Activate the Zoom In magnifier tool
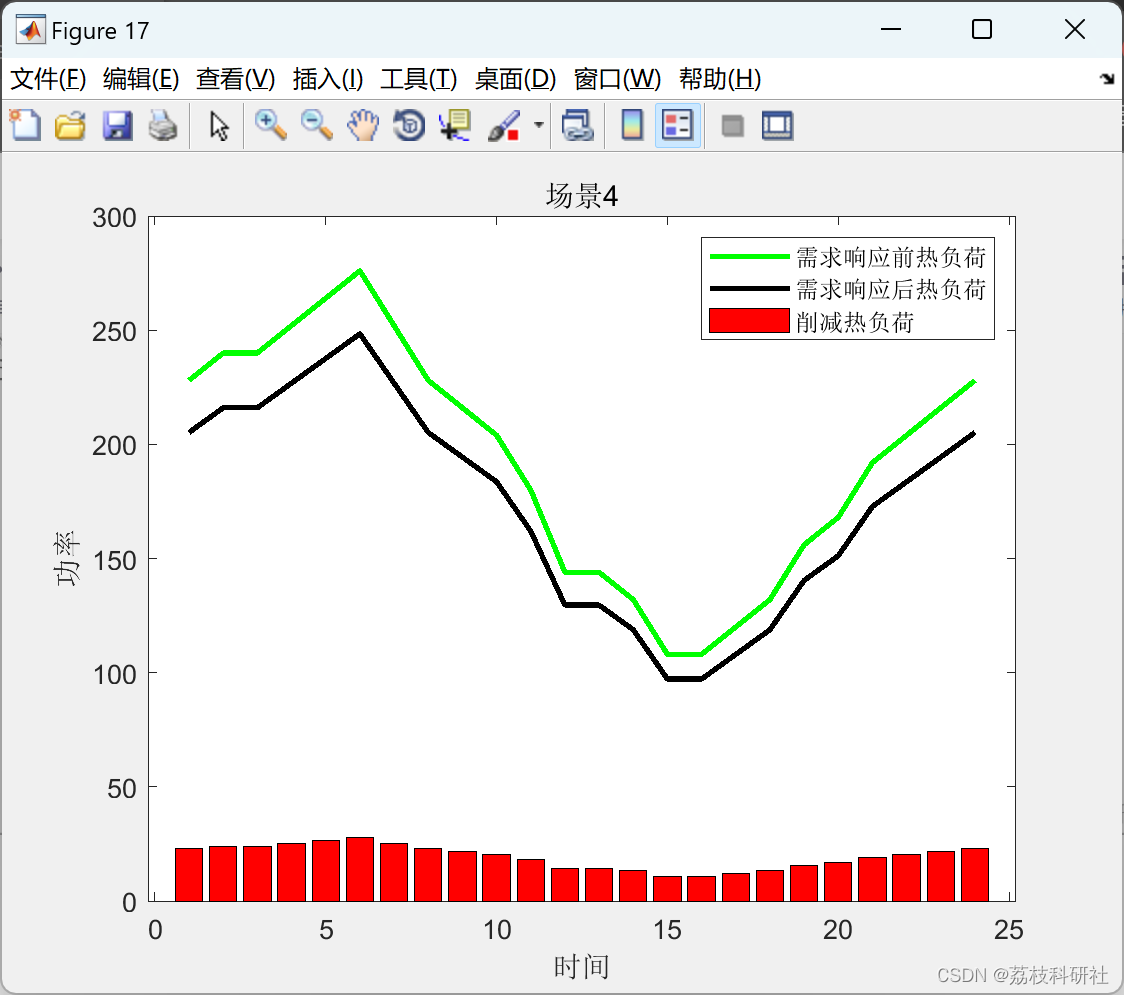 [270, 125]
